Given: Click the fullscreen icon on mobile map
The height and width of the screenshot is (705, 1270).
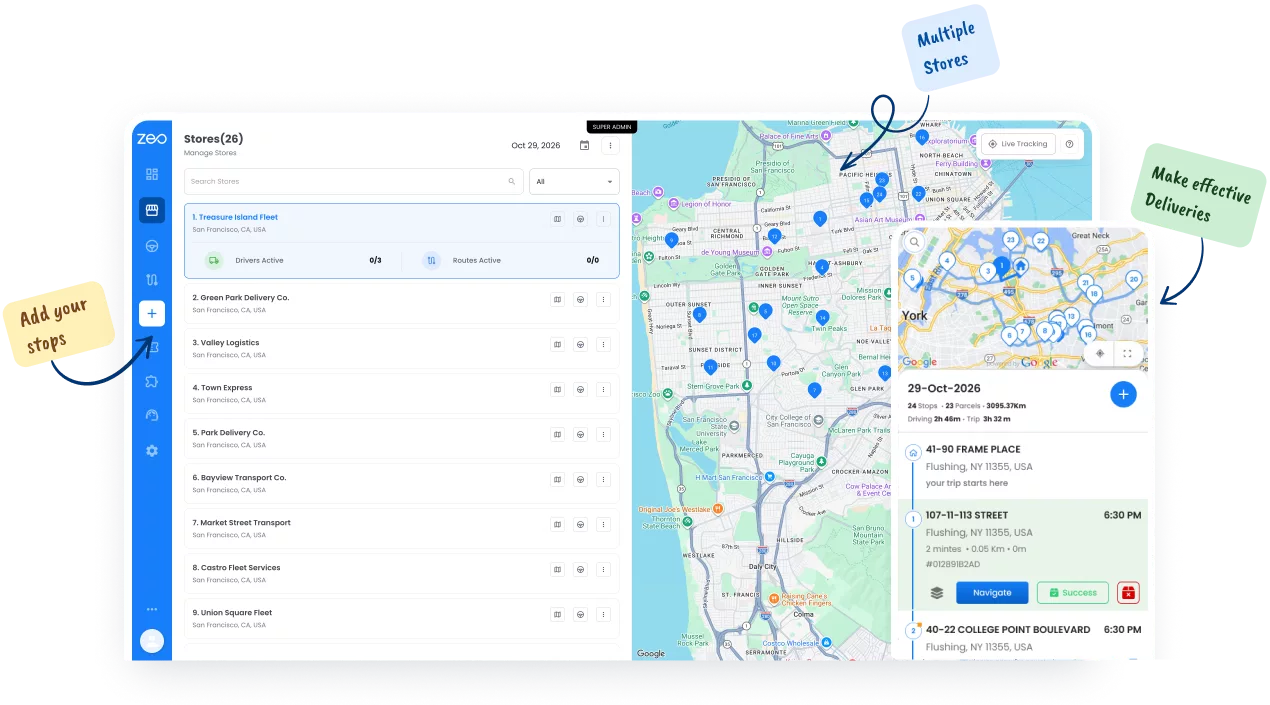Looking at the screenshot, I should click(x=1127, y=353).
